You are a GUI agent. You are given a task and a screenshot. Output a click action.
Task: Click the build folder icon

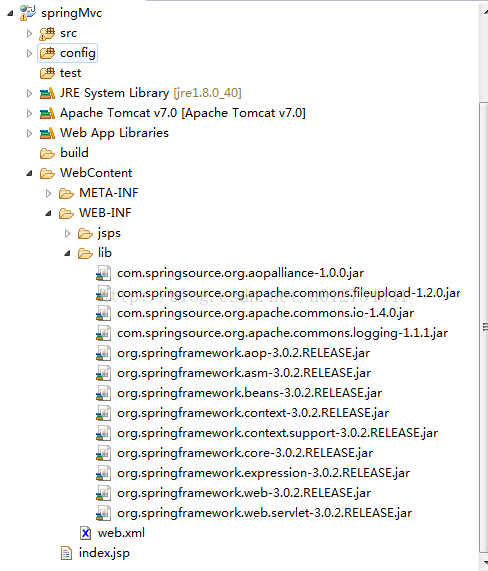pyautogui.click(x=47, y=153)
